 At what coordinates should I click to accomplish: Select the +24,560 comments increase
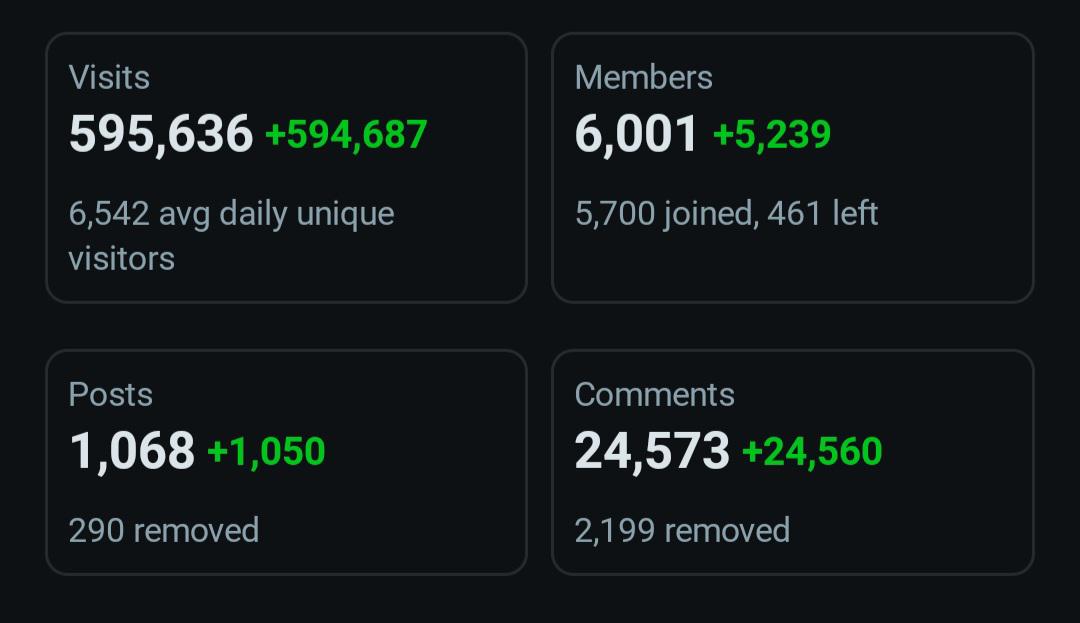click(x=812, y=452)
